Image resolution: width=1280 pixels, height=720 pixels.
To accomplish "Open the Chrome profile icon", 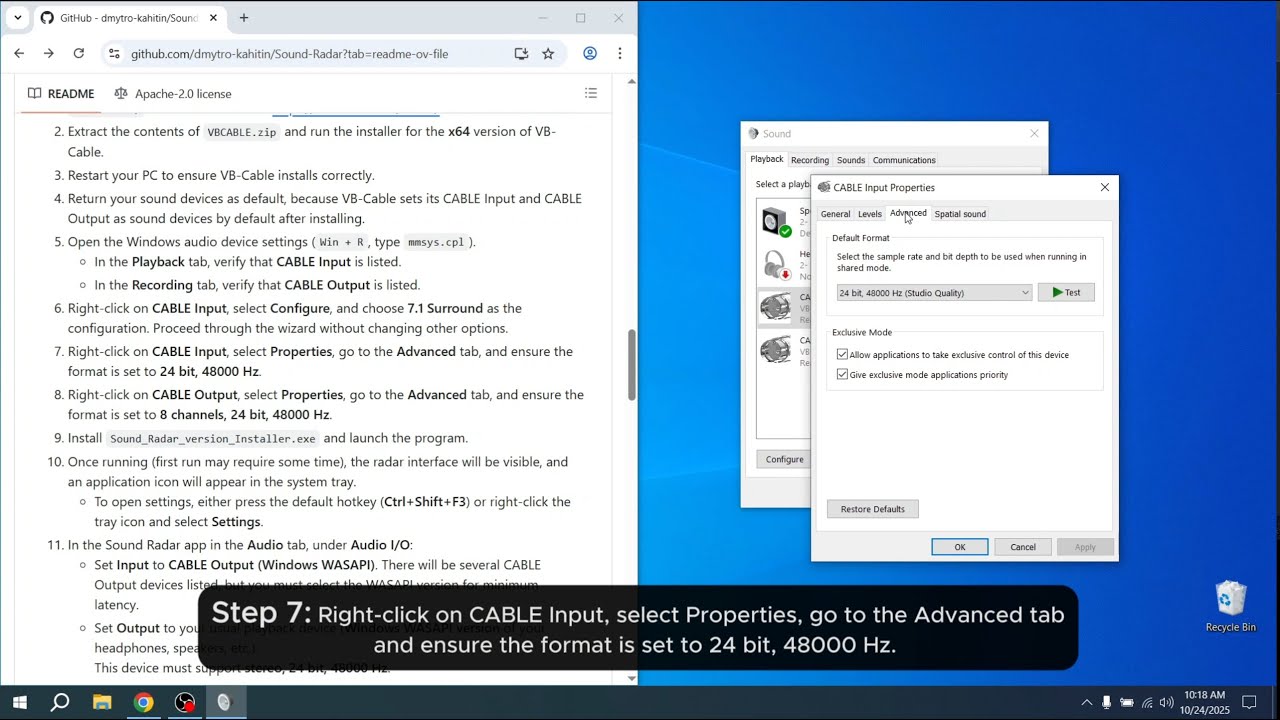I will 590,54.
